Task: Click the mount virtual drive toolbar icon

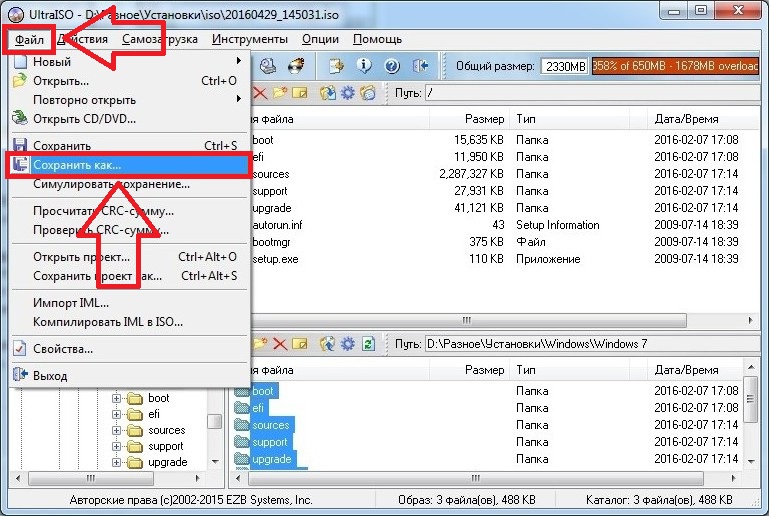Action: [268, 67]
